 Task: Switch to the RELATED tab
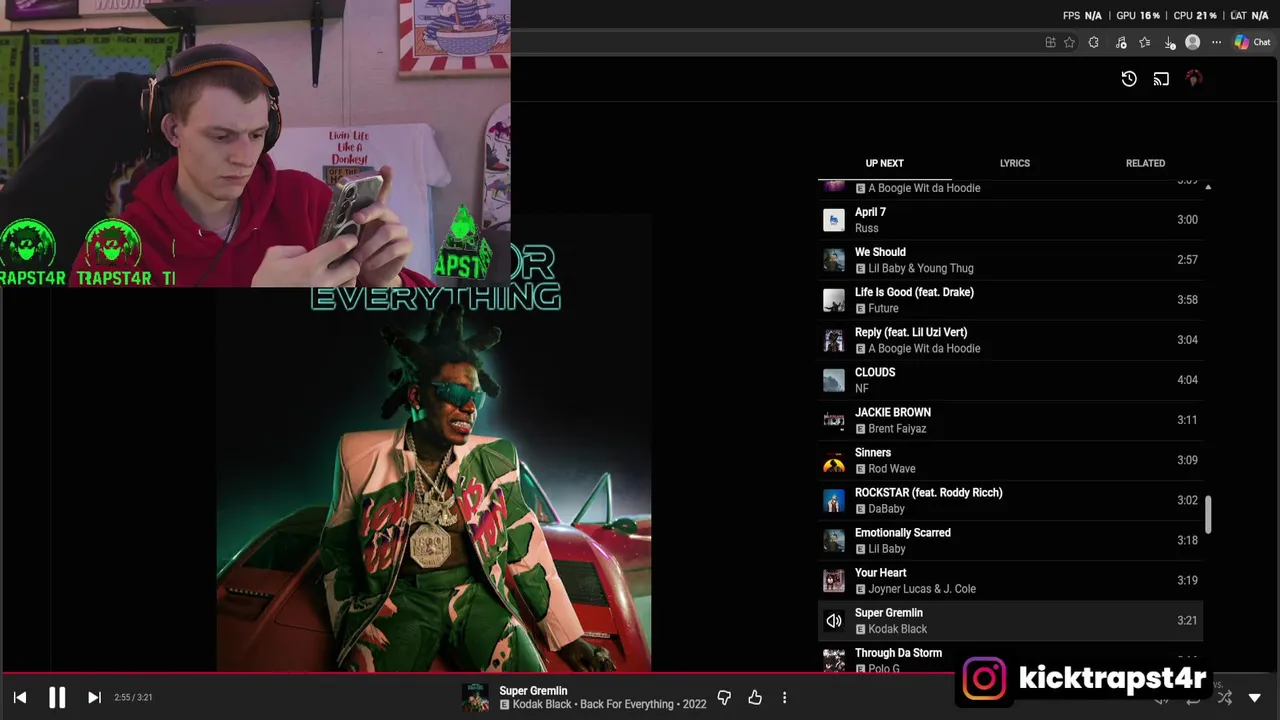point(1145,163)
